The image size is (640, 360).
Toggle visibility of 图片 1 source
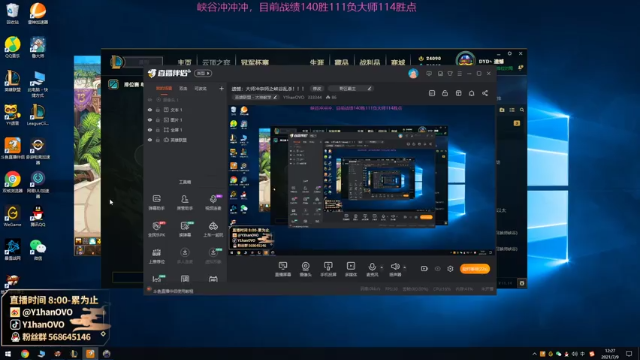[150, 120]
